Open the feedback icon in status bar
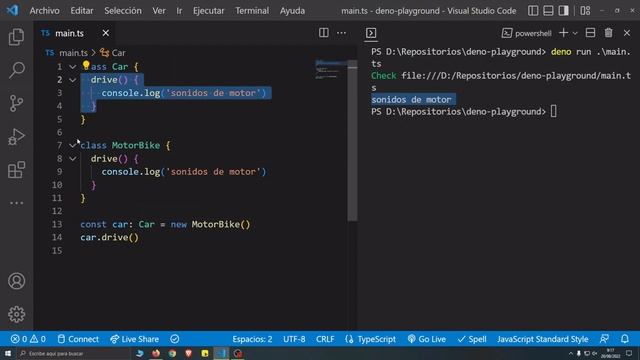 pyautogui.click(x=604, y=339)
